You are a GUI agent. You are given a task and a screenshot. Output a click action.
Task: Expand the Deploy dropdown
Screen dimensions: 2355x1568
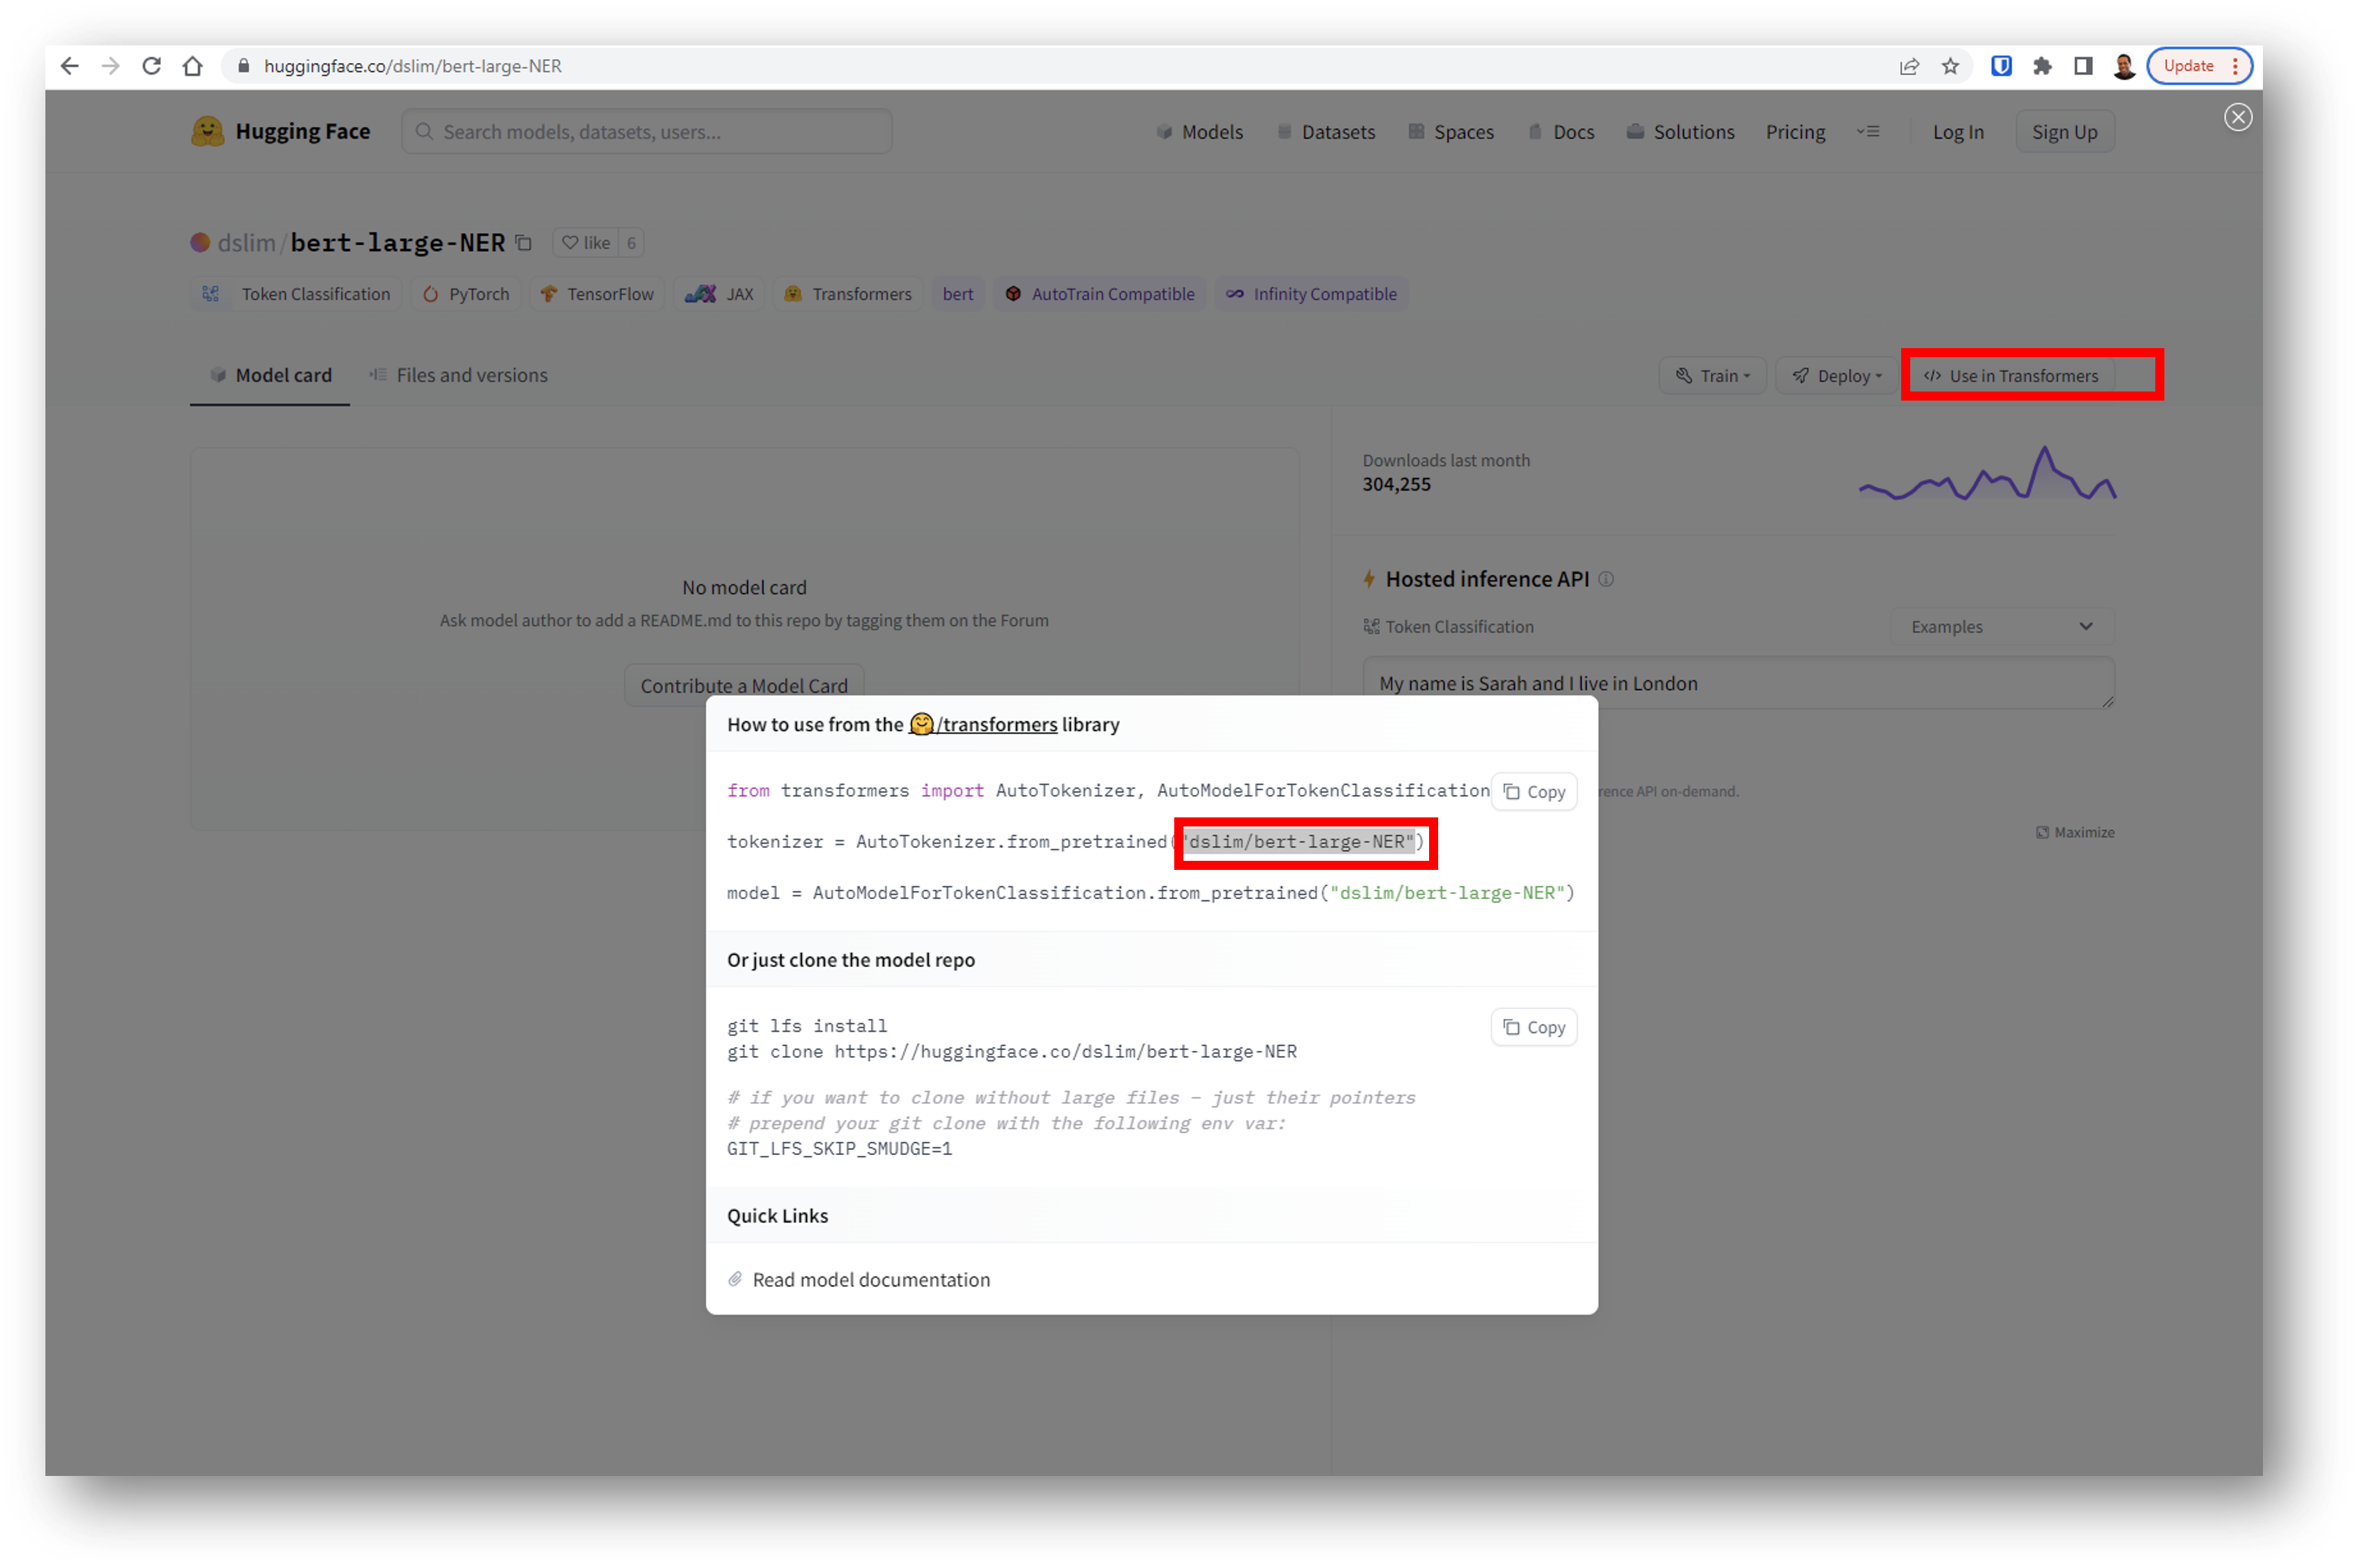1837,376
